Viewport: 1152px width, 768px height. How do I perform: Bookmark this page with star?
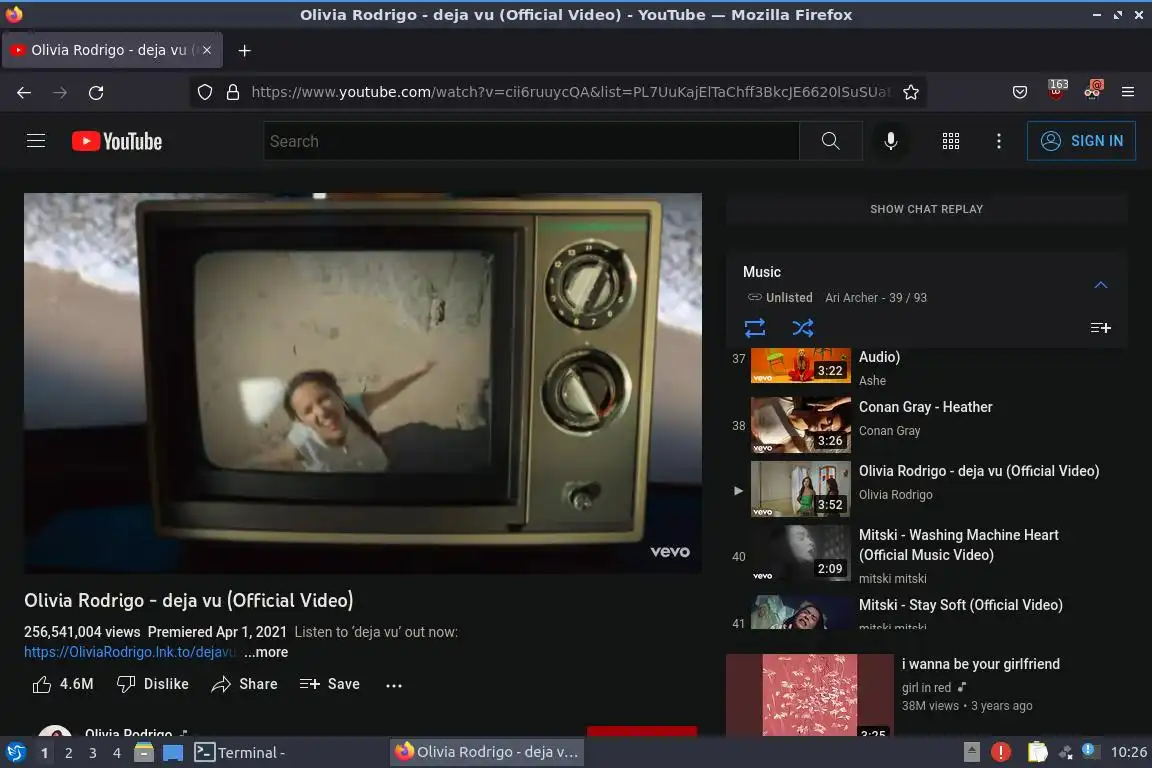point(911,93)
